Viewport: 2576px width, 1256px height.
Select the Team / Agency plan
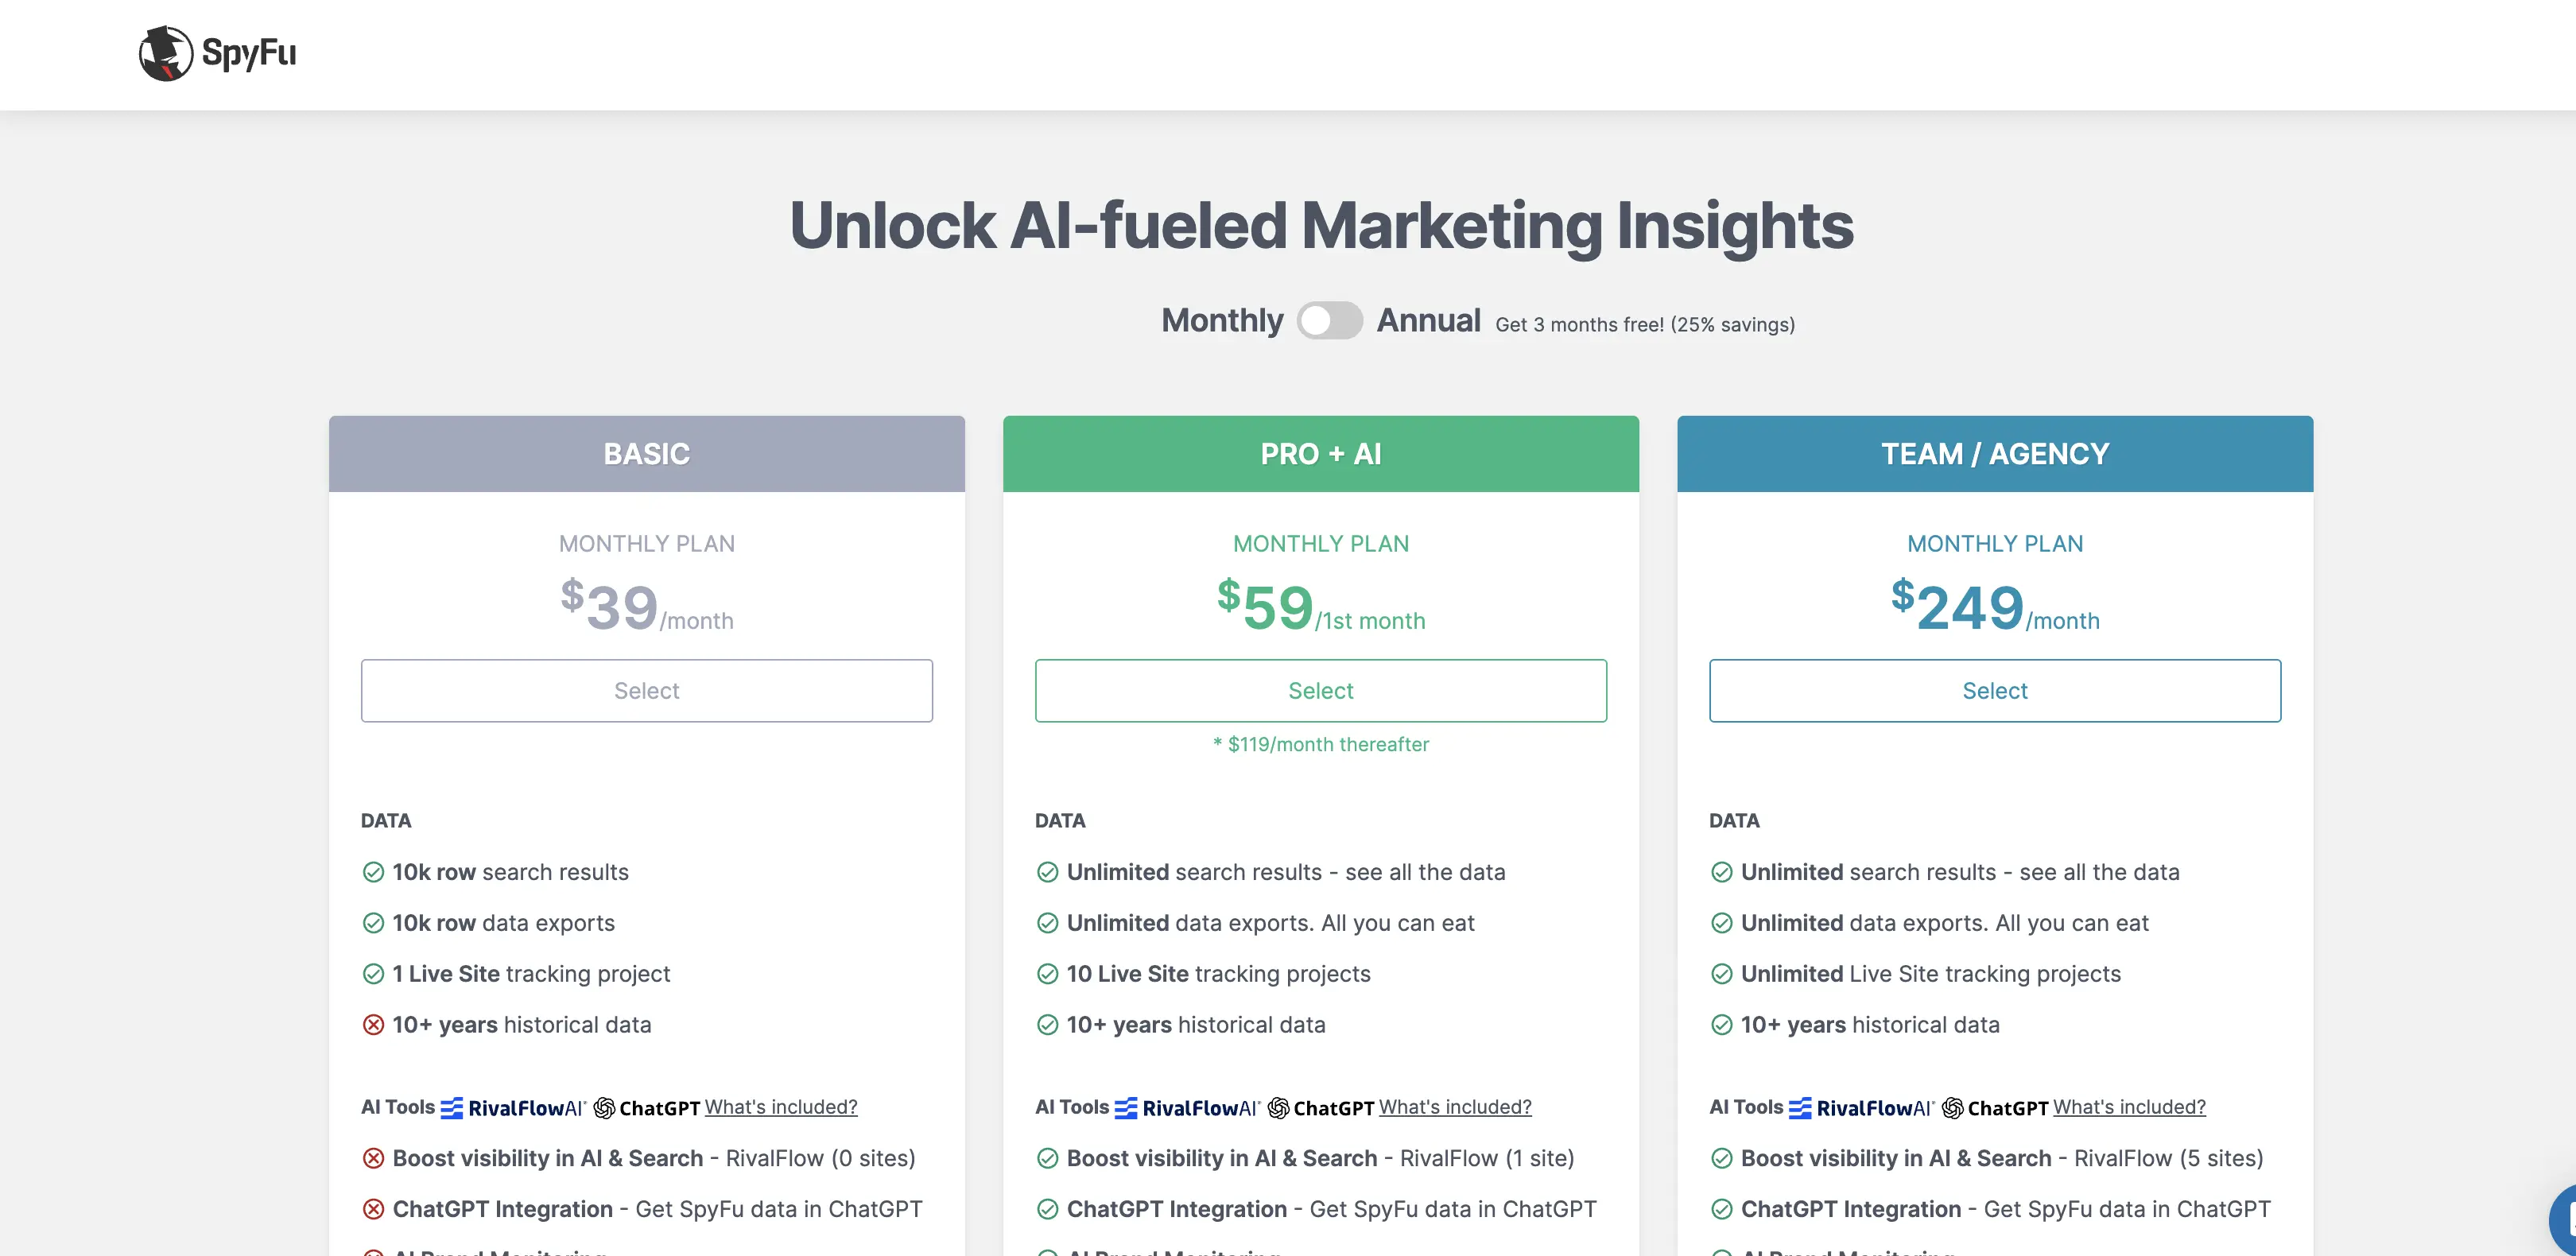[1994, 690]
